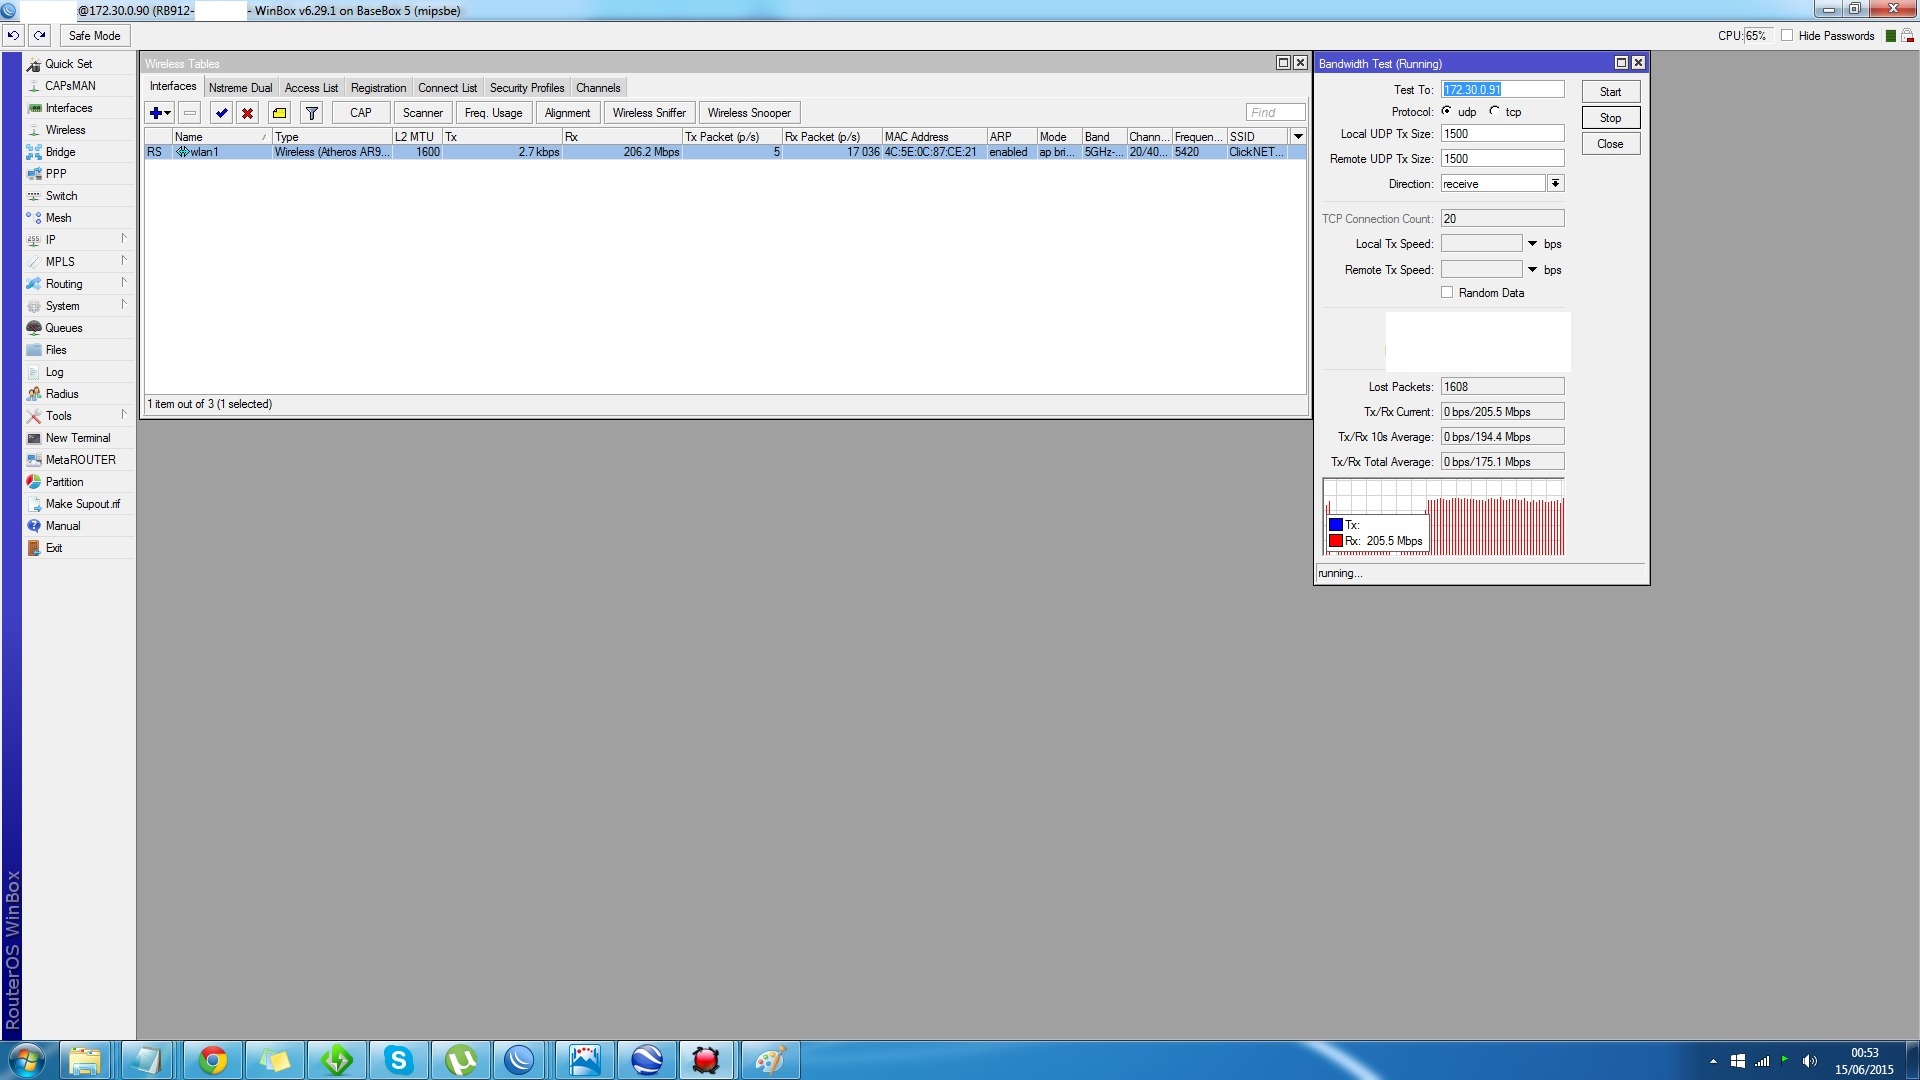Open the table columns dropdown arrow

1298,136
